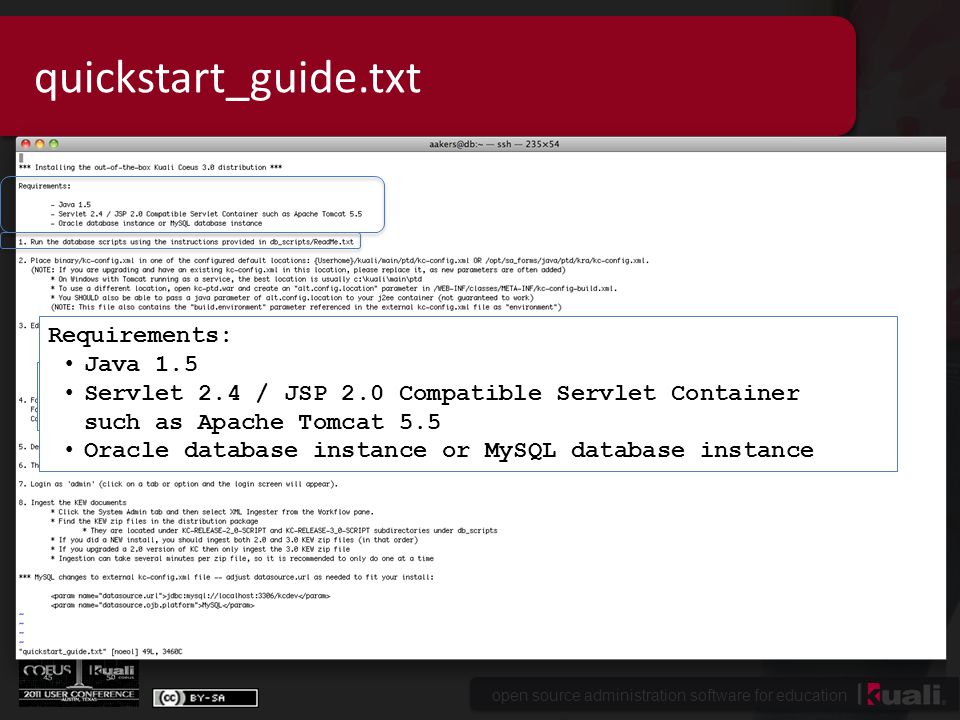
Task: Click '* On Windows with Tomcat running' line
Action: pyautogui.click(x=236, y=279)
